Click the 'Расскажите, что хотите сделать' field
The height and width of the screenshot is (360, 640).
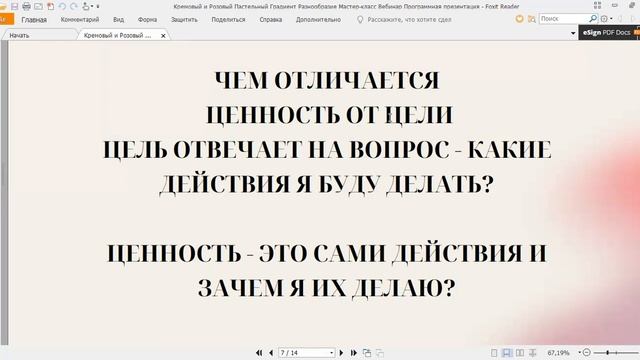pos(409,20)
